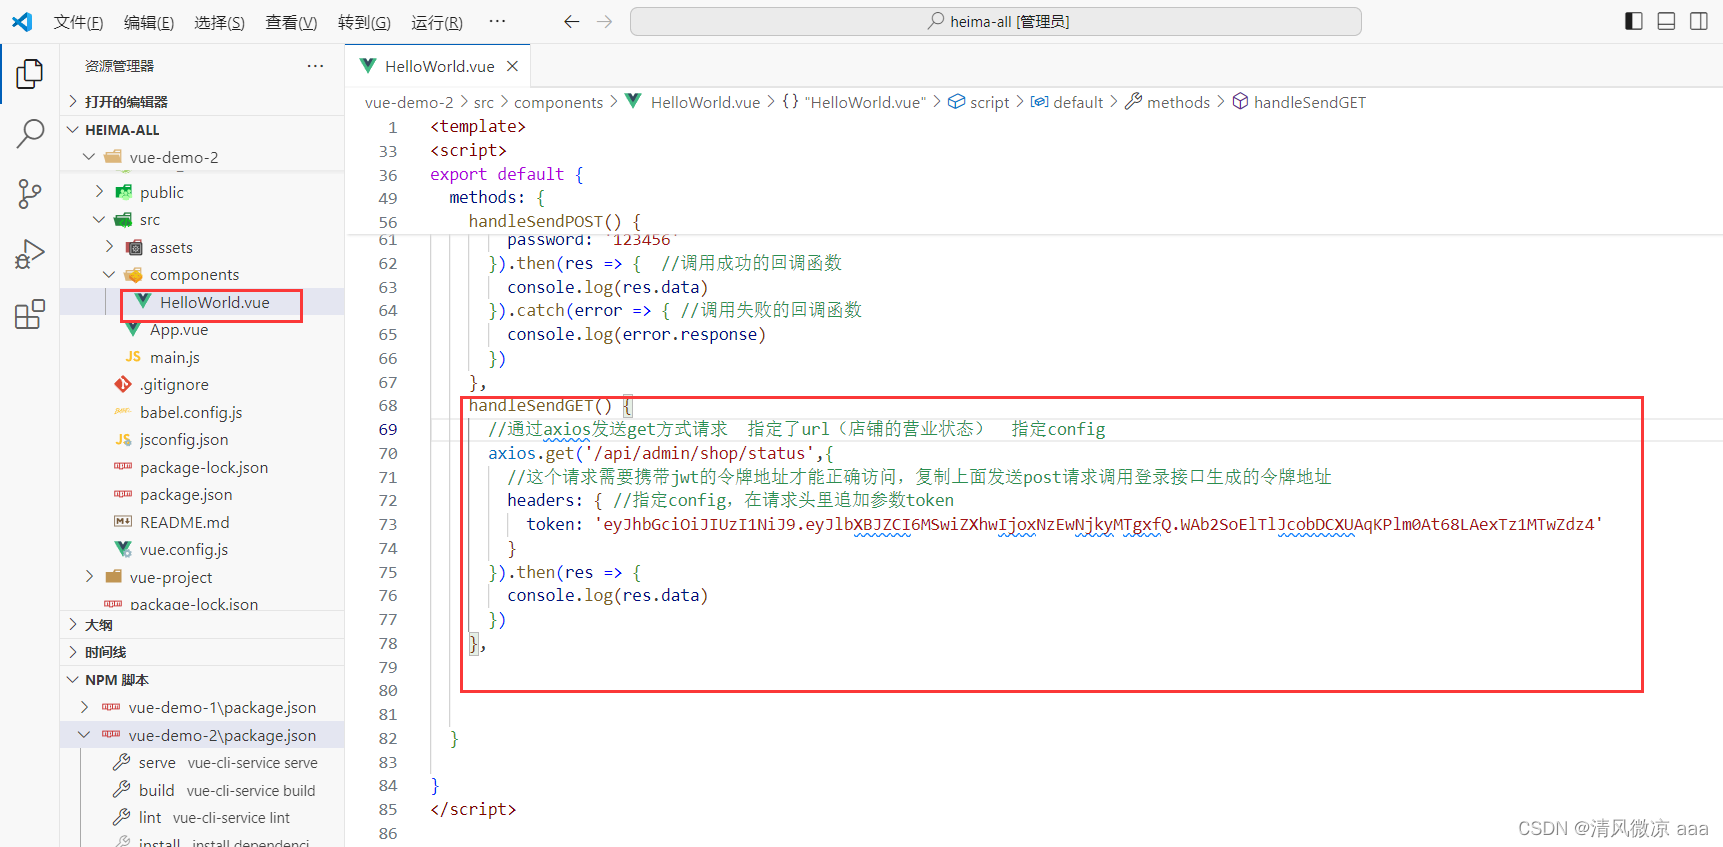
Task: Click the methods breadcrumb segment
Action: tap(1167, 102)
